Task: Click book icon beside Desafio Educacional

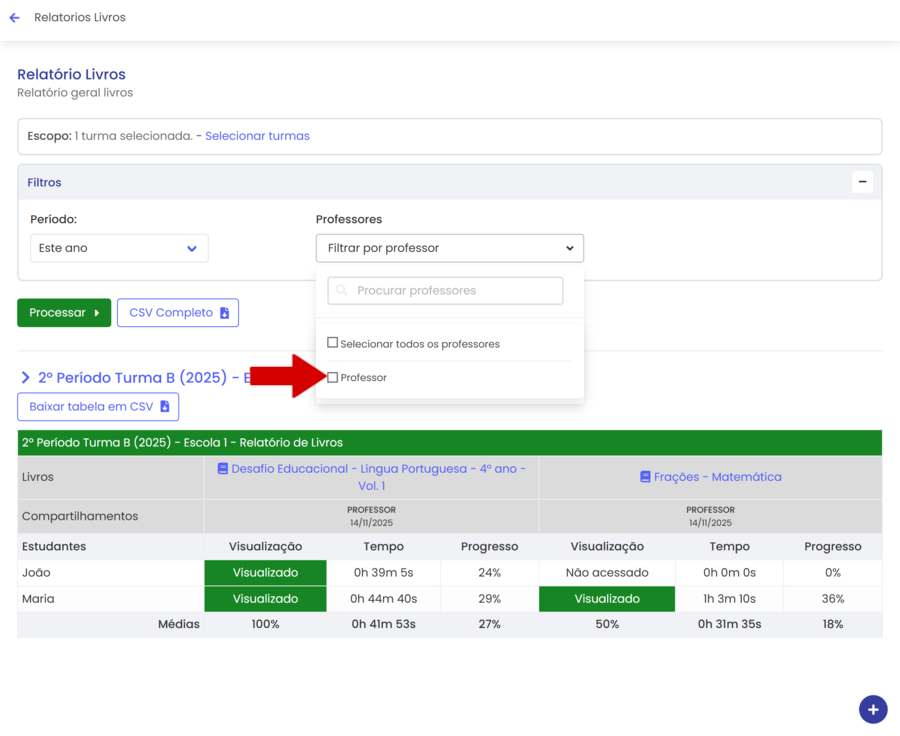Action: point(223,469)
